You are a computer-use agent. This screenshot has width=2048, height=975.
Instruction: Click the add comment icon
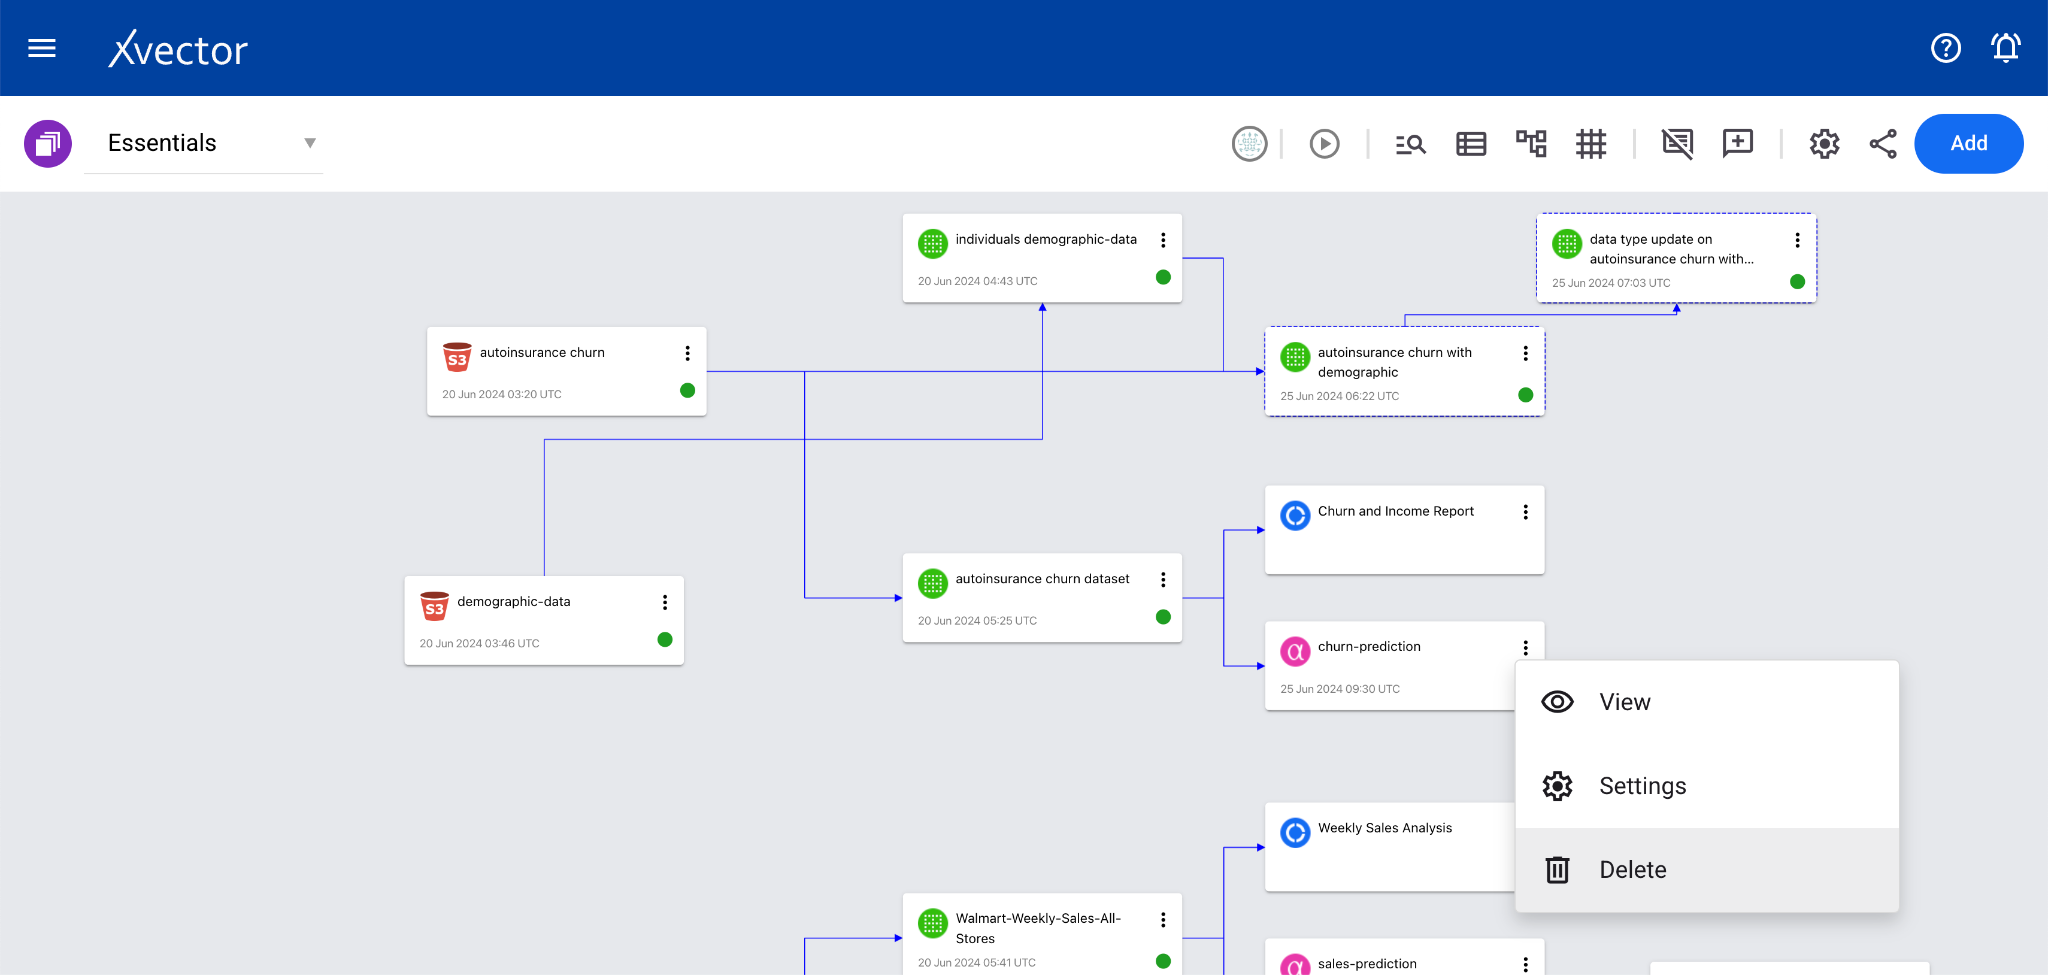pos(1738,144)
